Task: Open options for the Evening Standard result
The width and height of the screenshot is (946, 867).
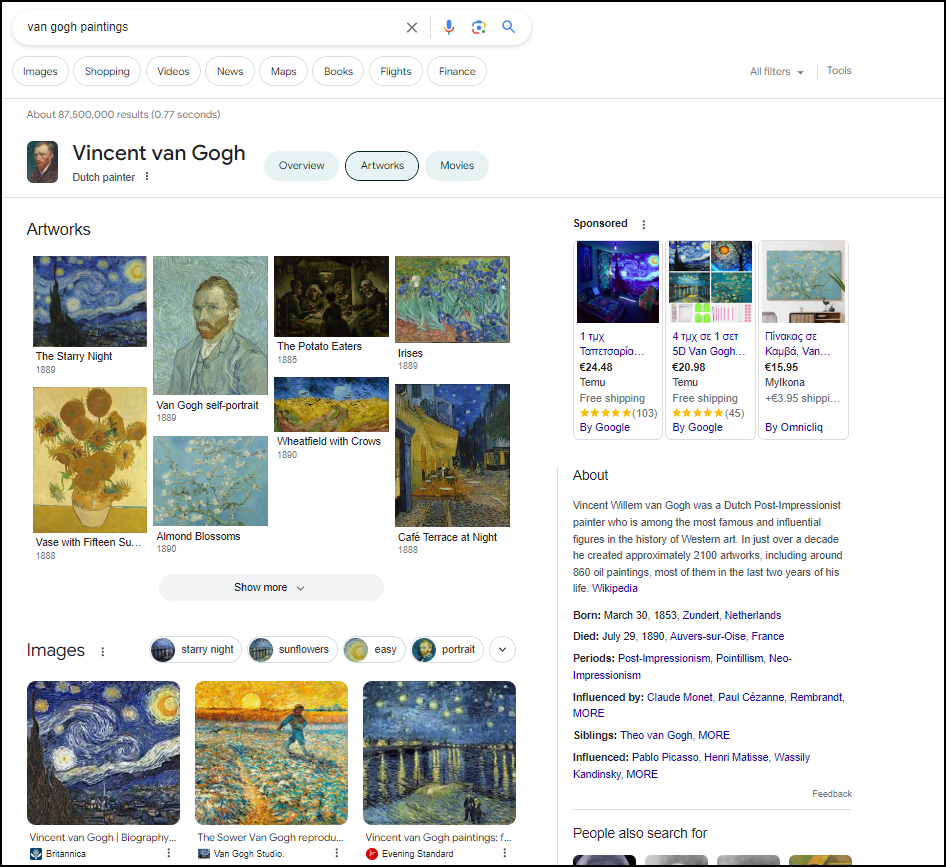Action: point(504,853)
